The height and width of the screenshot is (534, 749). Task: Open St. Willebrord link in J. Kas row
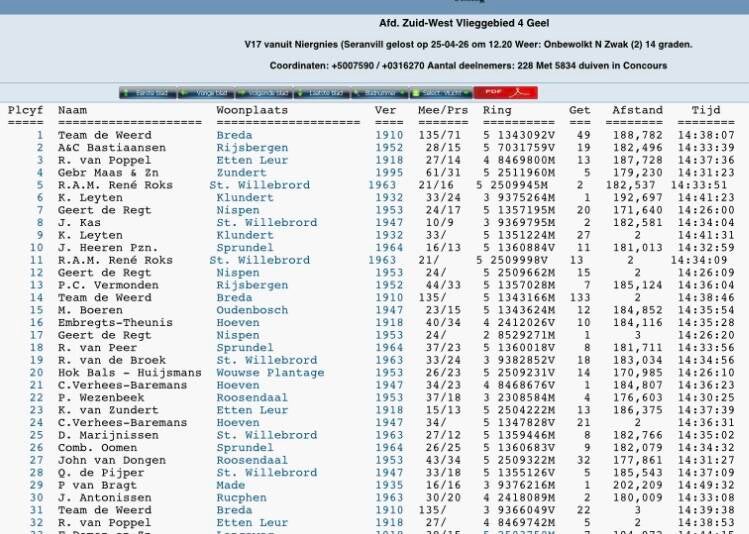point(267,223)
